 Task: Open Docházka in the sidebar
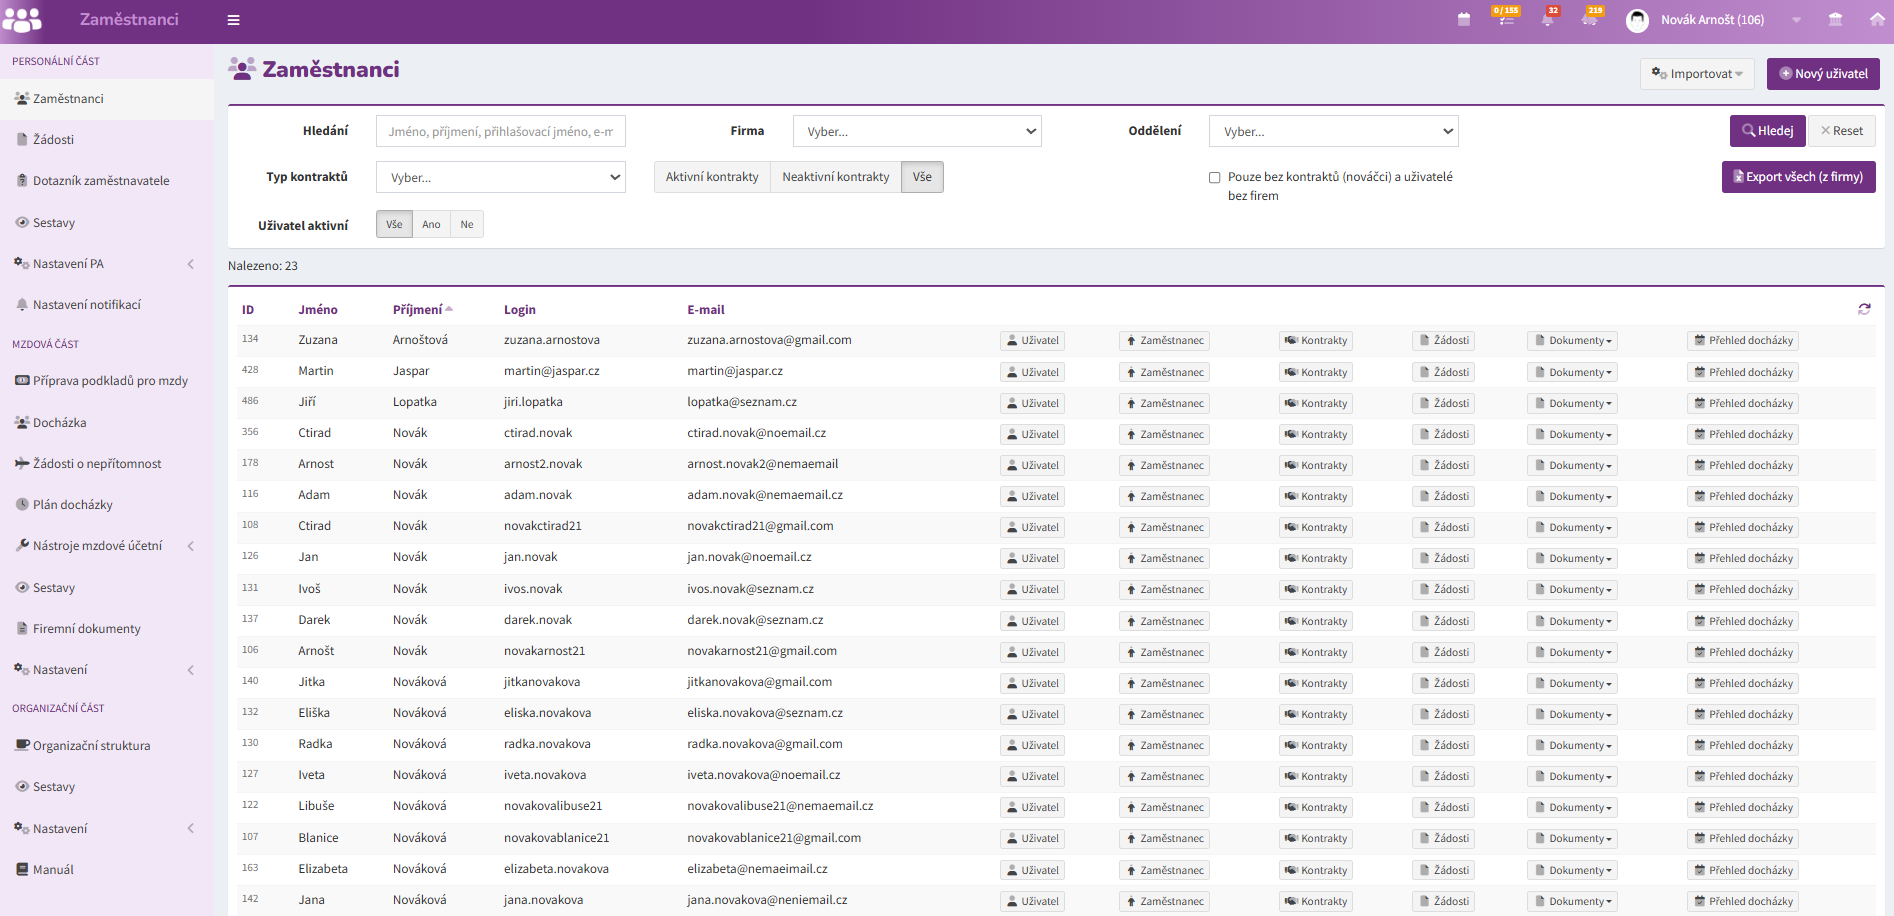[60, 423]
